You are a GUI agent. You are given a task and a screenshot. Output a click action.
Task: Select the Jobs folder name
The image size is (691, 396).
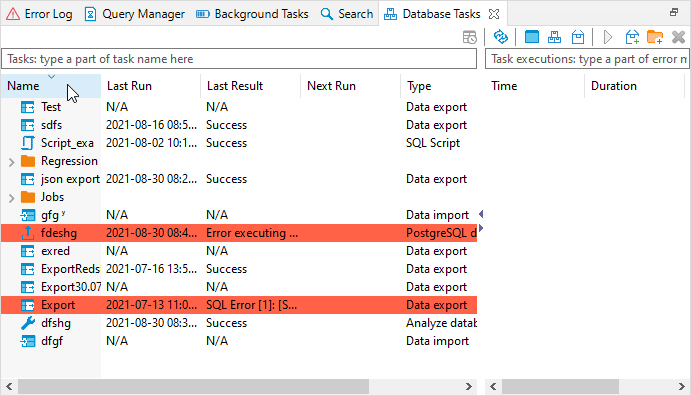click(52, 197)
